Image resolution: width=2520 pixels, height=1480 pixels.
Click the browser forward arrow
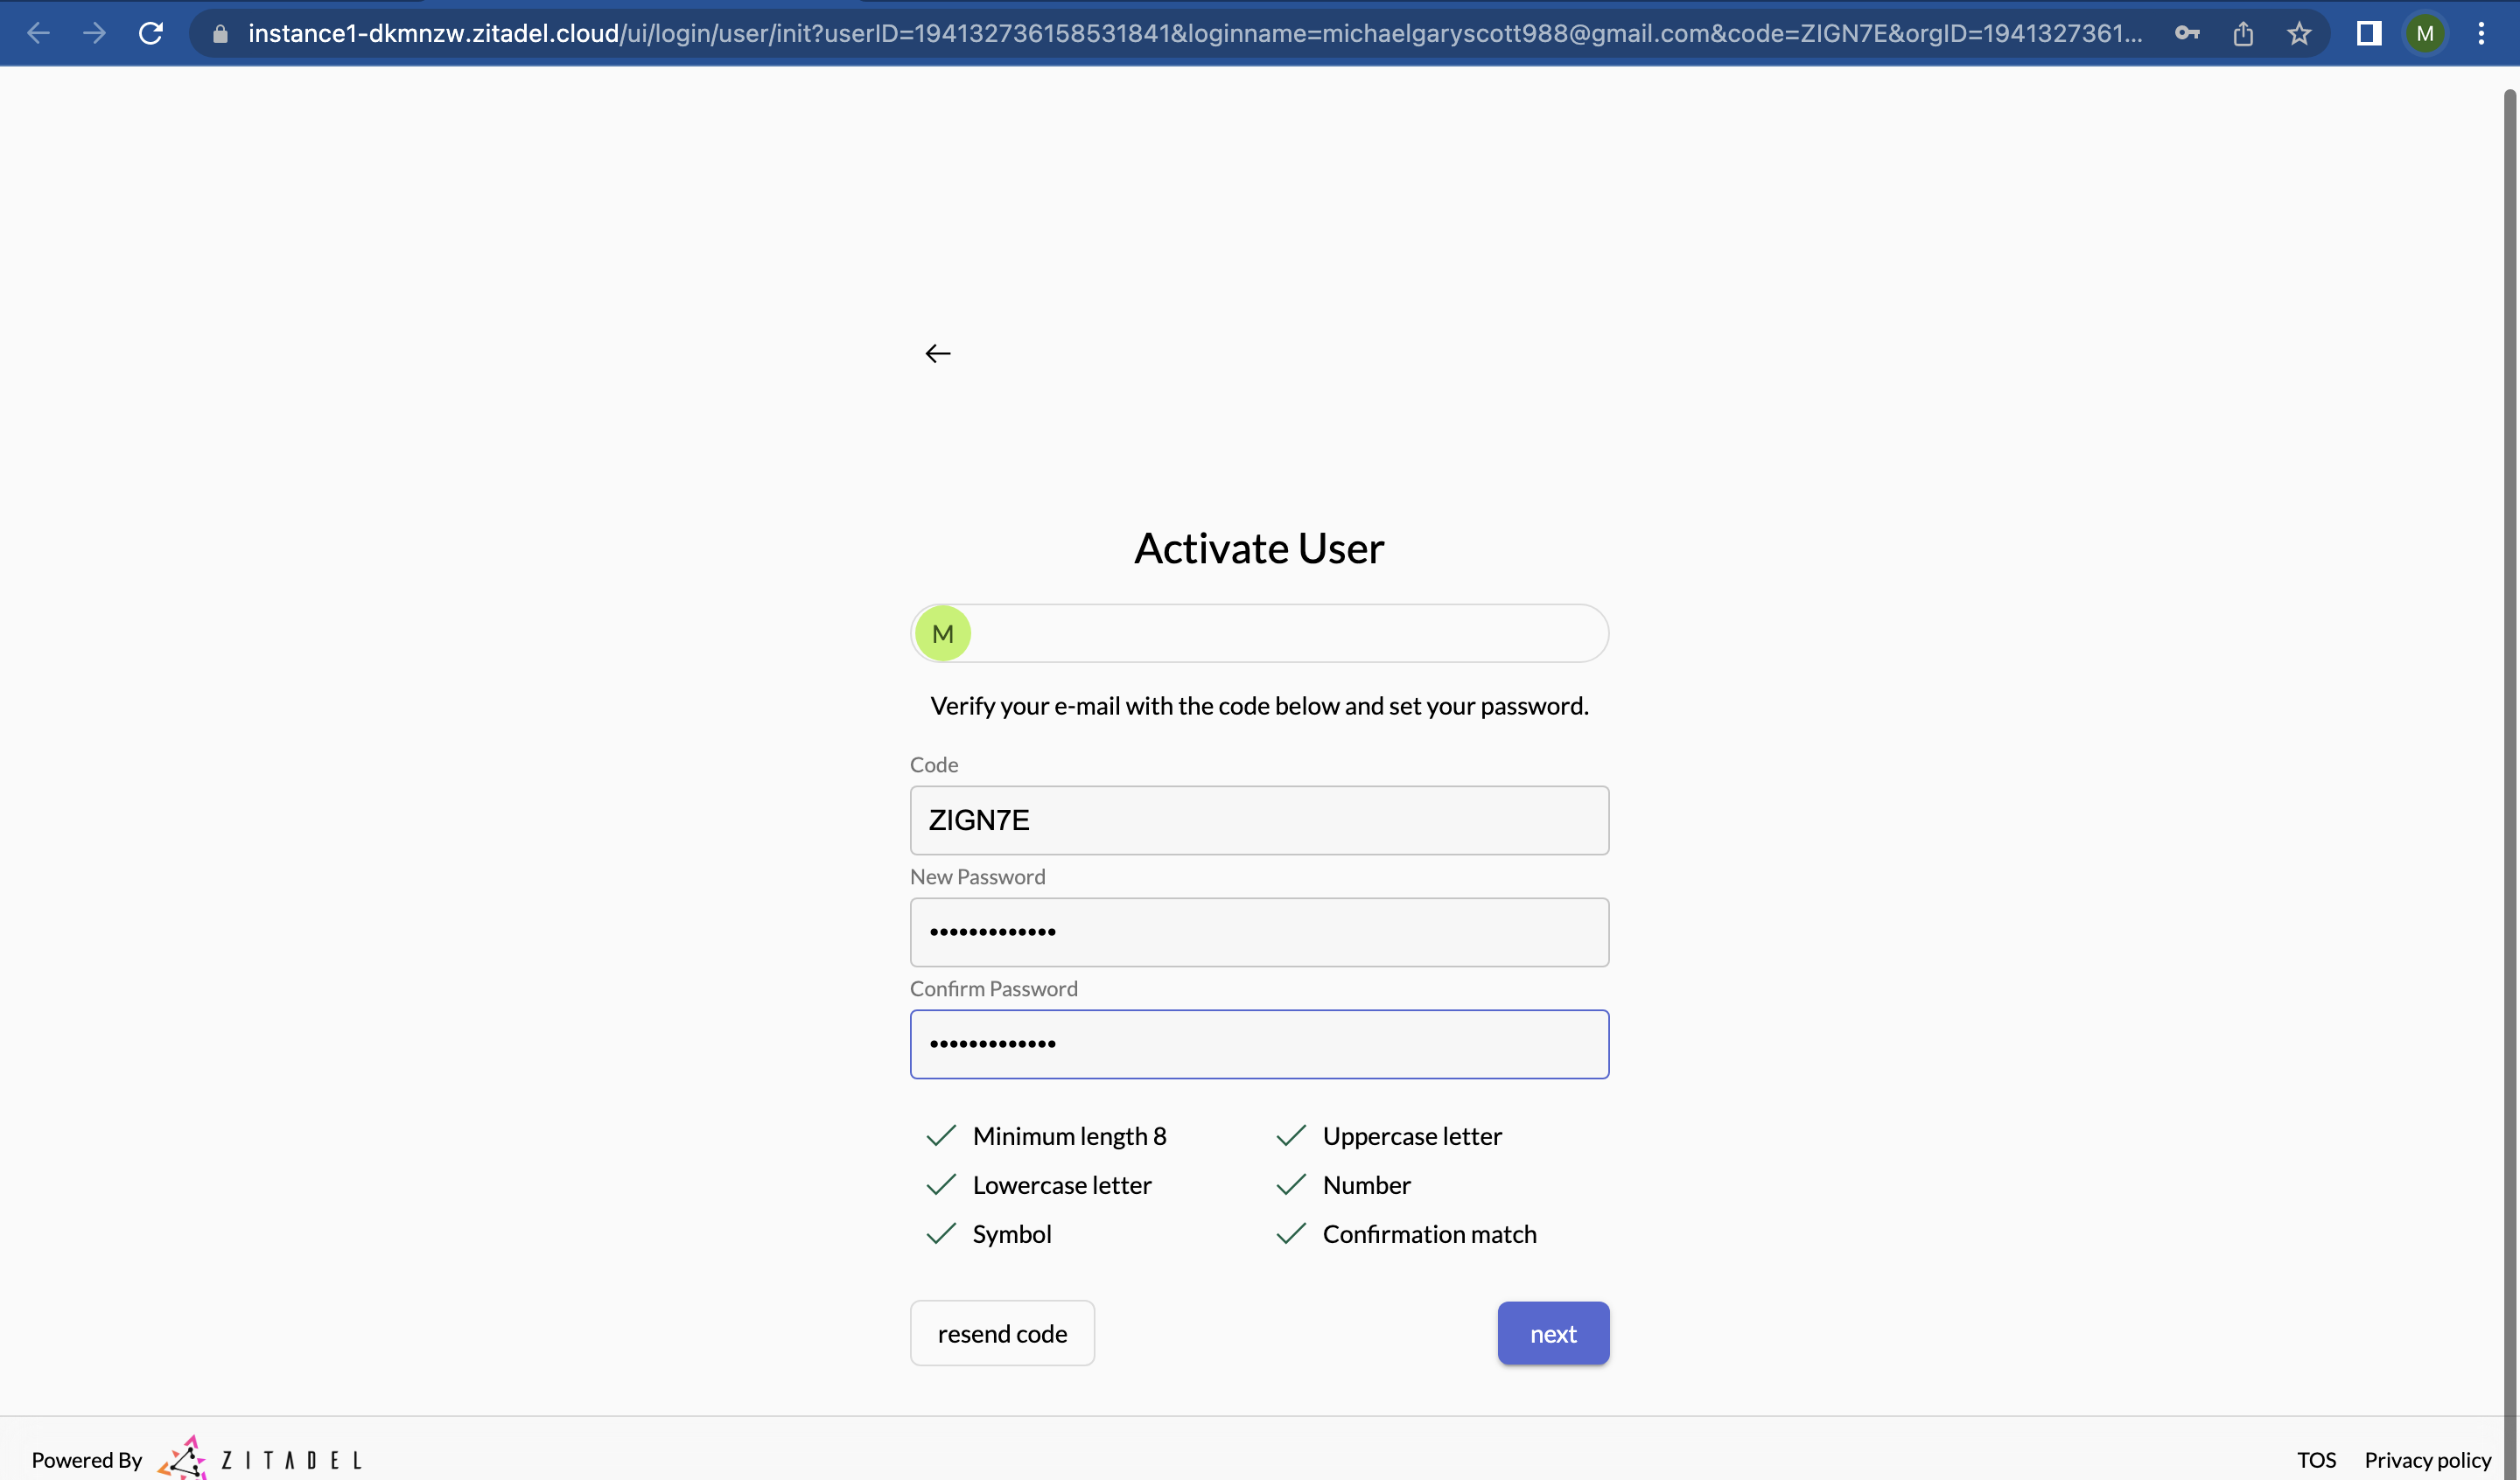point(94,33)
